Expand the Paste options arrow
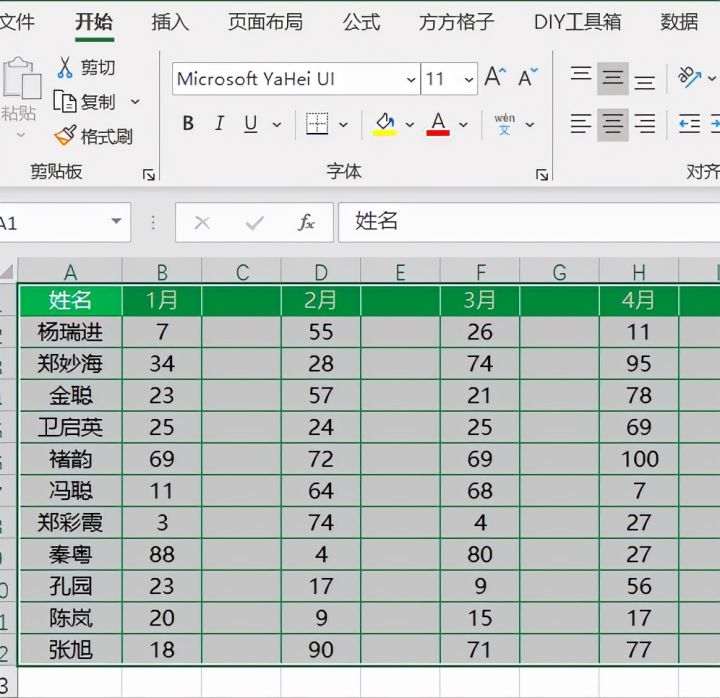The height and width of the screenshot is (698, 720). coord(21,135)
